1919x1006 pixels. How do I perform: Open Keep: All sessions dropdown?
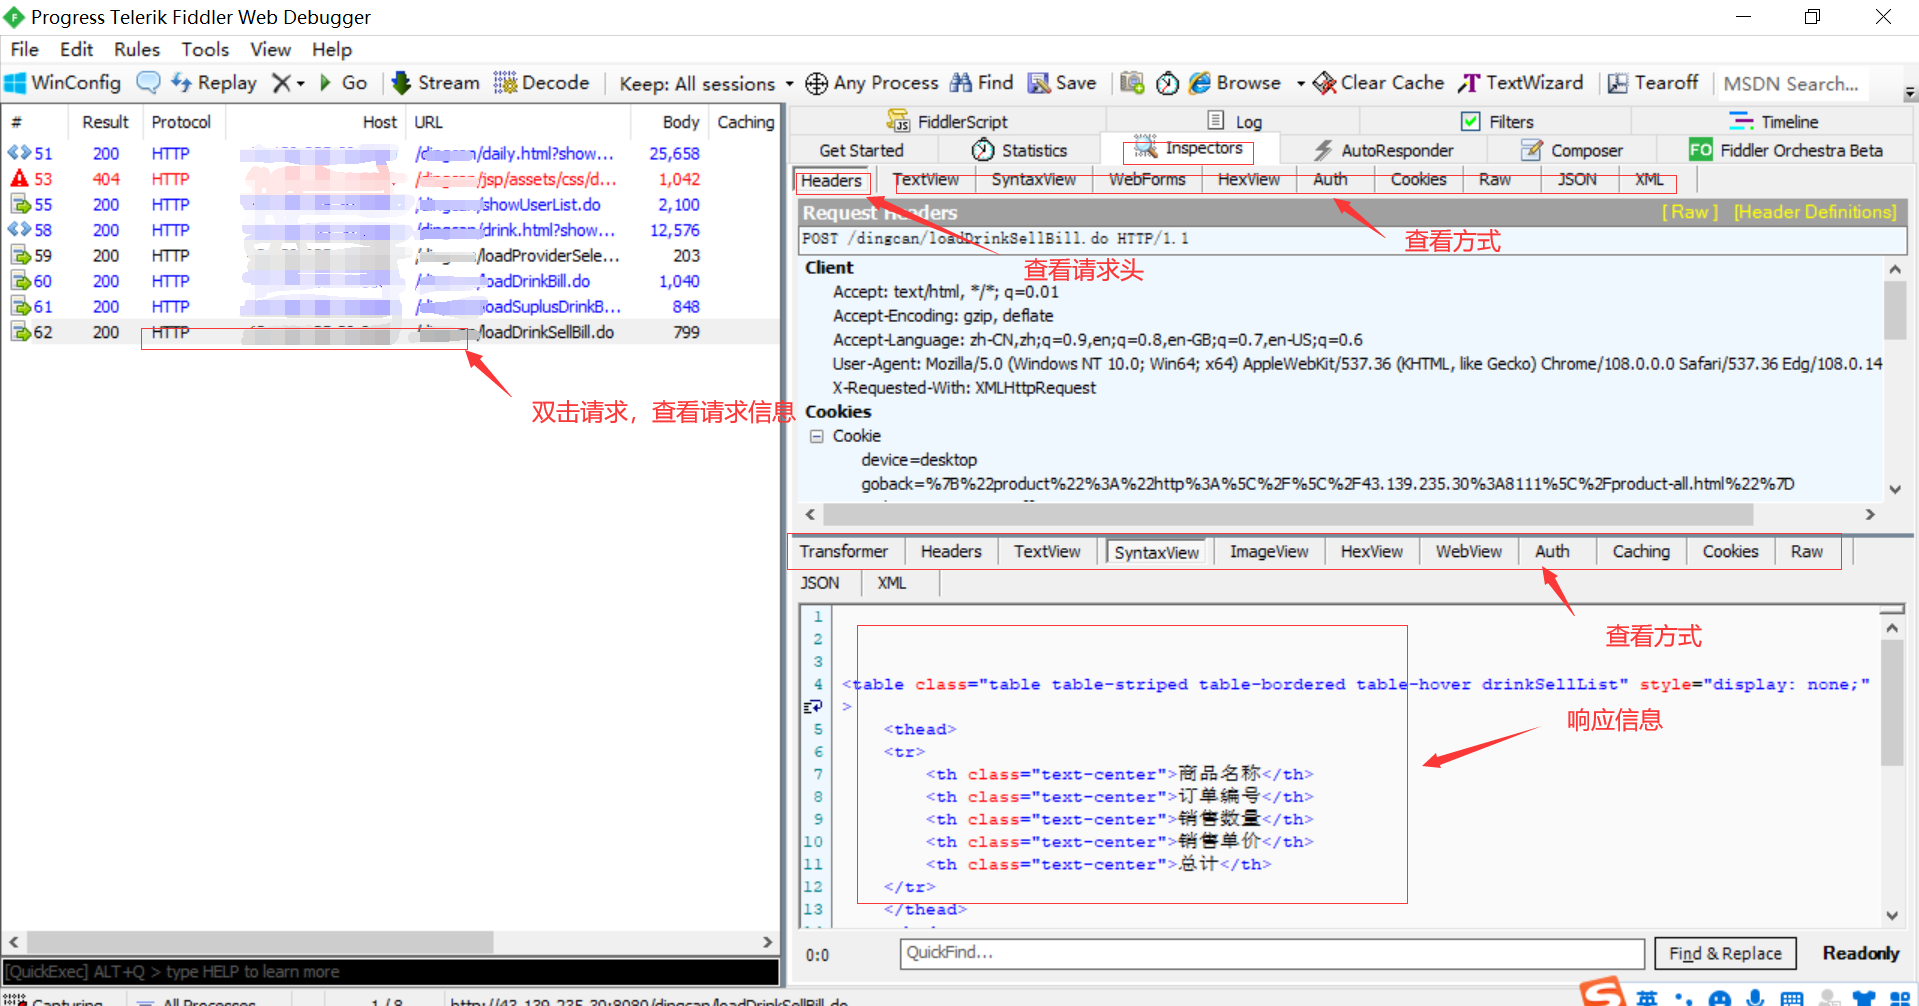click(x=706, y=84)
